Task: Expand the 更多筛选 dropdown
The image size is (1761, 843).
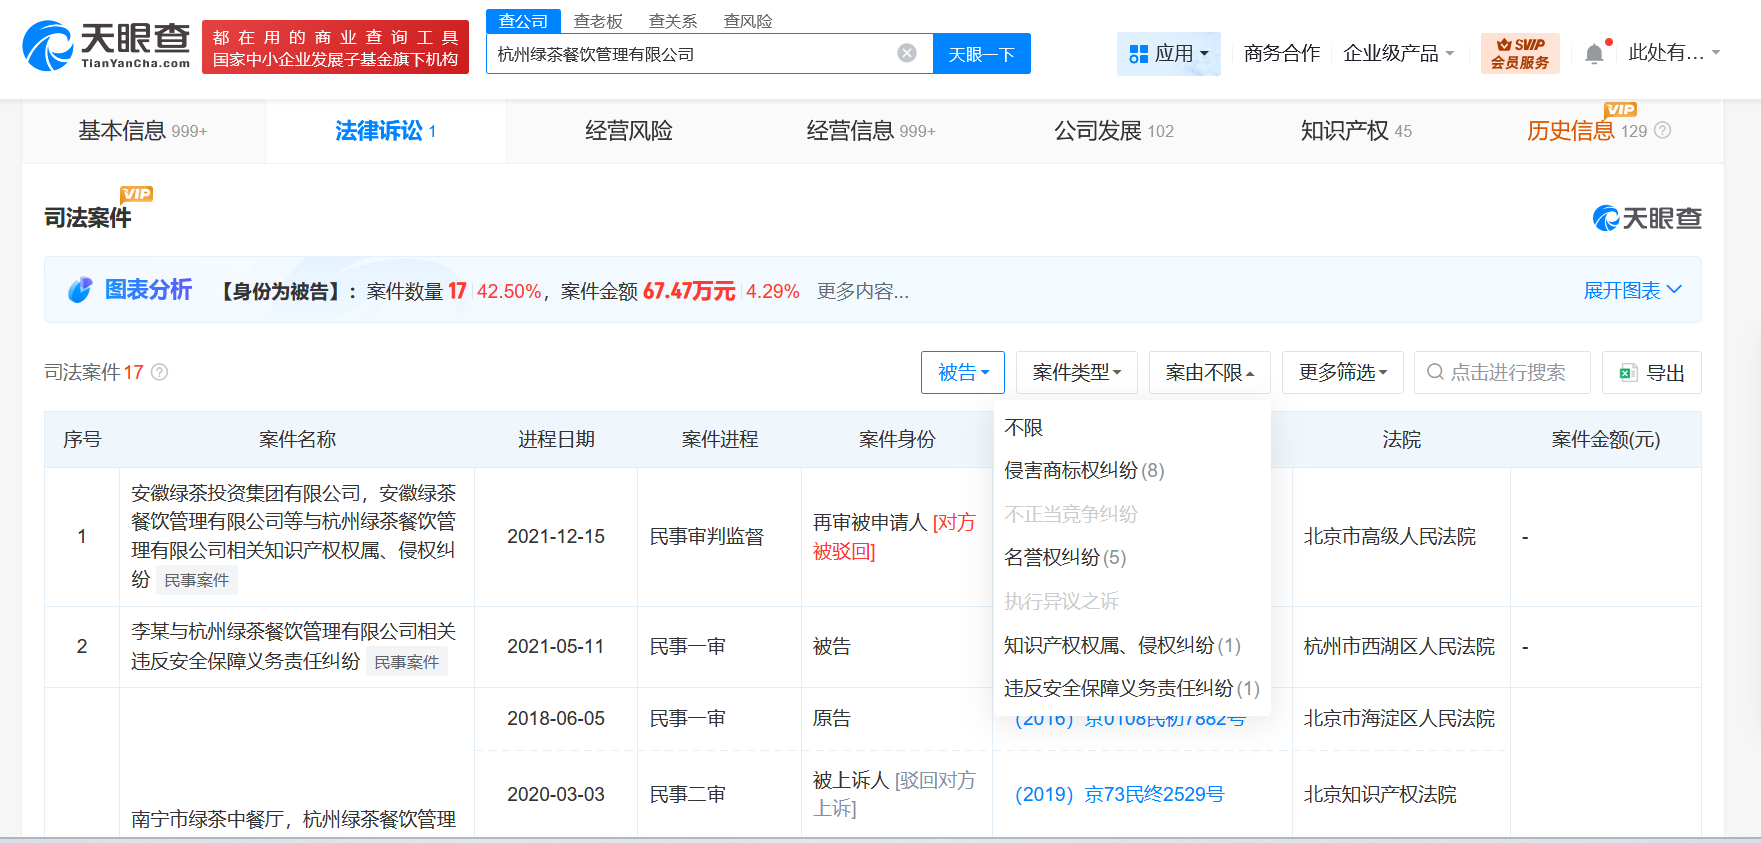Action: (x=1342, y=373)
